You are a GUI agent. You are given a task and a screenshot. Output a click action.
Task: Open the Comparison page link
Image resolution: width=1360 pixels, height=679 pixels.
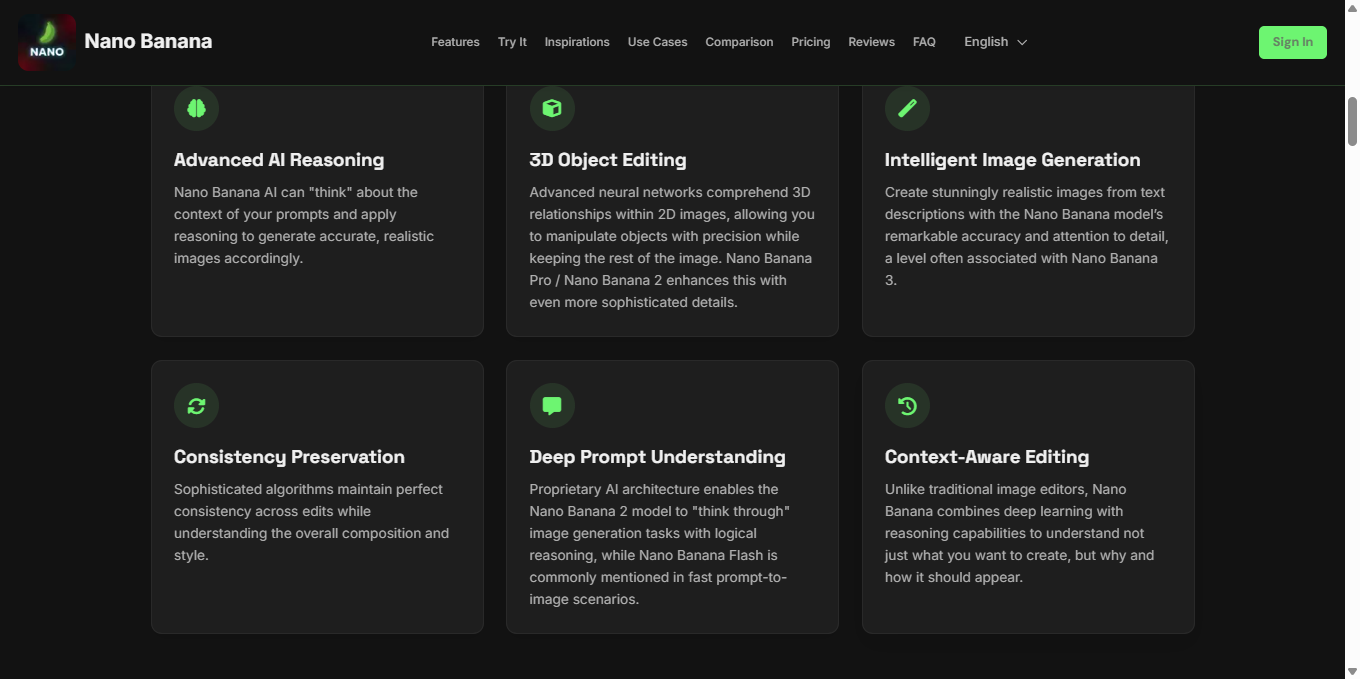pyautogui.click(x=739, y=42)
